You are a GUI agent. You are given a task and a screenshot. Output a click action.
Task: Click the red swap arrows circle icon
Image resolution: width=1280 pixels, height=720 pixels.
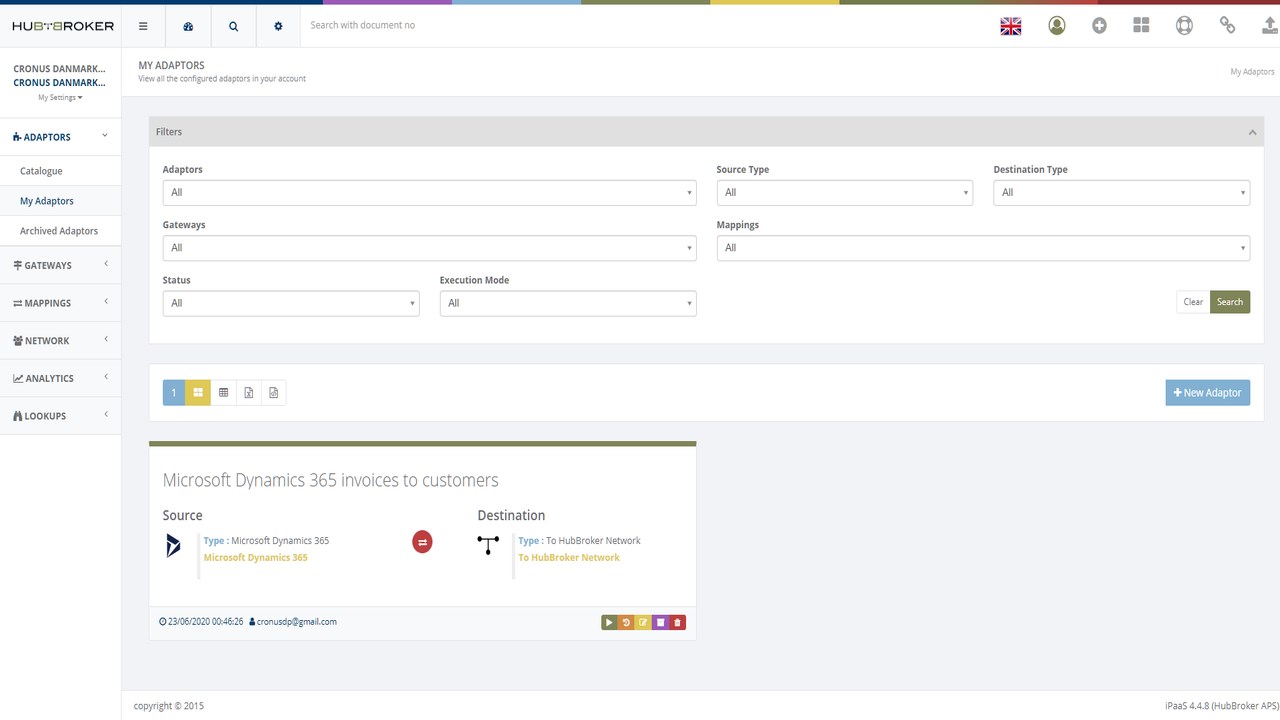coord(422,542)
